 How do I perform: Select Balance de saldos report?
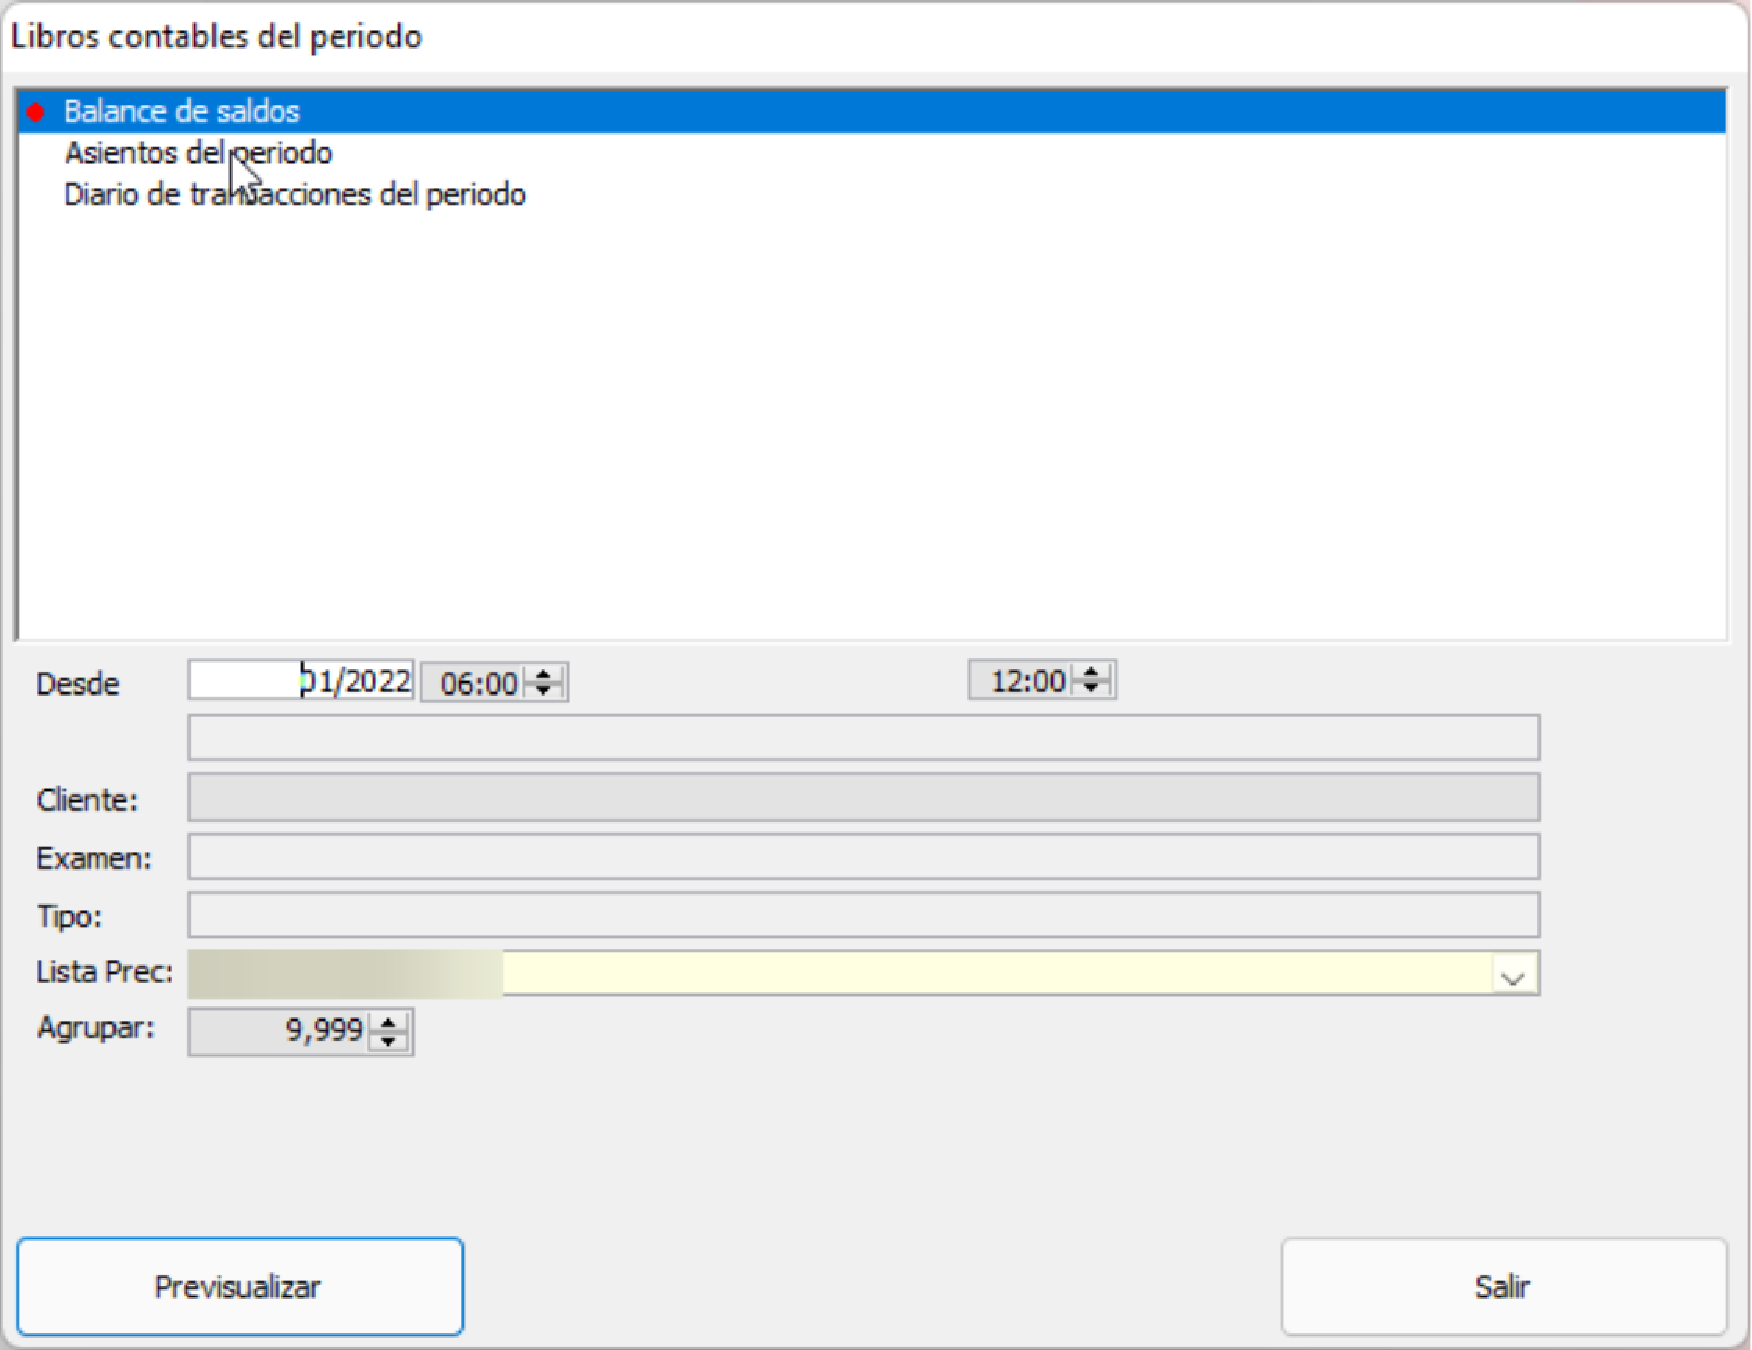(182, 111)
